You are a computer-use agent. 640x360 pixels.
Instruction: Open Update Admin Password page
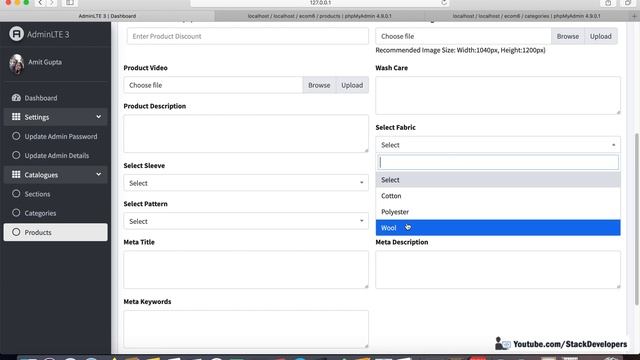(x=56, y=136)
